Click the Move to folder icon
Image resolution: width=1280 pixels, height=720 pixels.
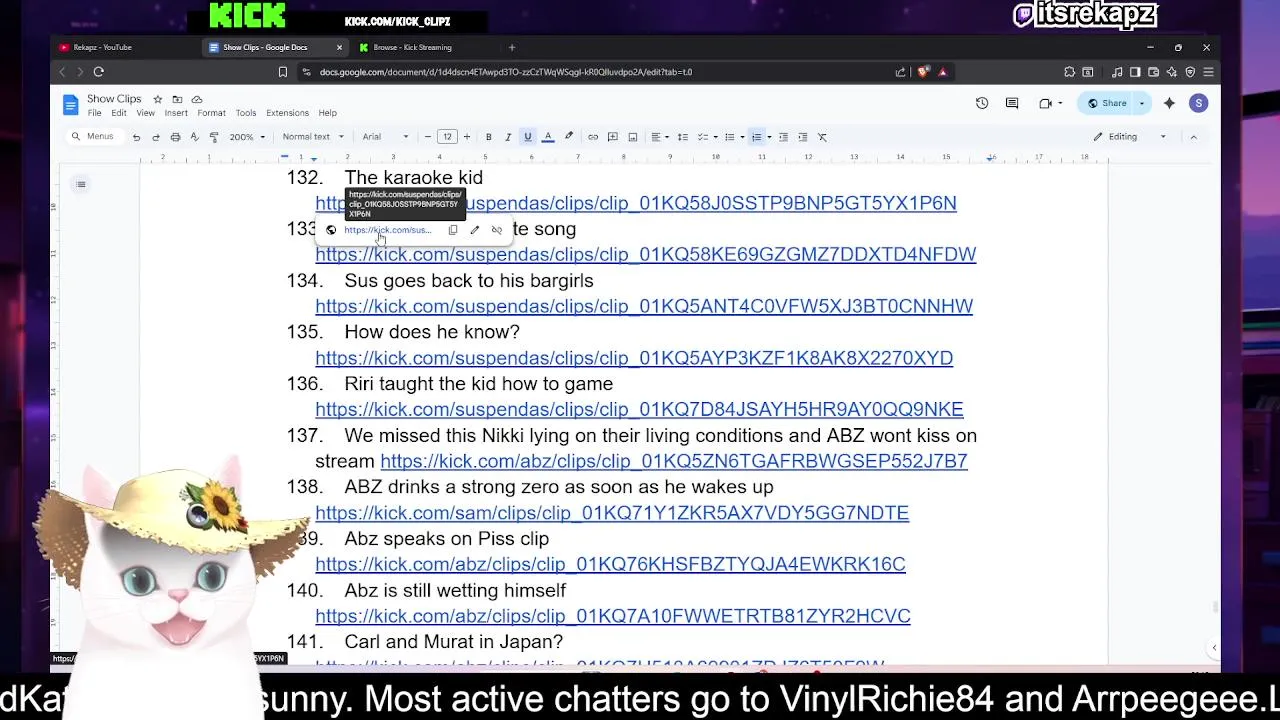click(177, 99)
